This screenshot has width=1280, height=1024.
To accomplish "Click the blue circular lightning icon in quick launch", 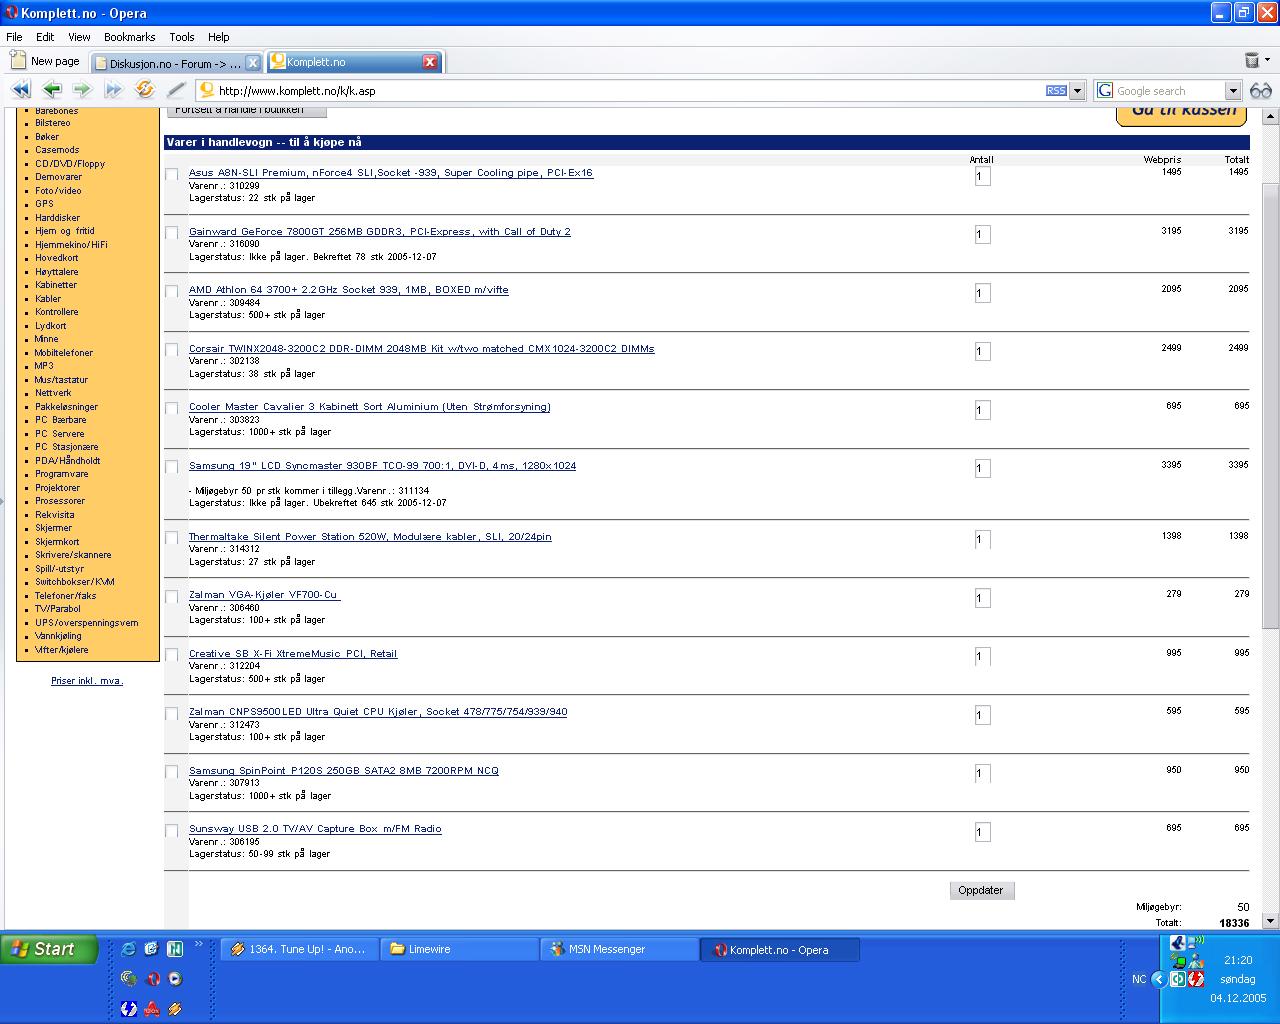I will (128, 1009).
